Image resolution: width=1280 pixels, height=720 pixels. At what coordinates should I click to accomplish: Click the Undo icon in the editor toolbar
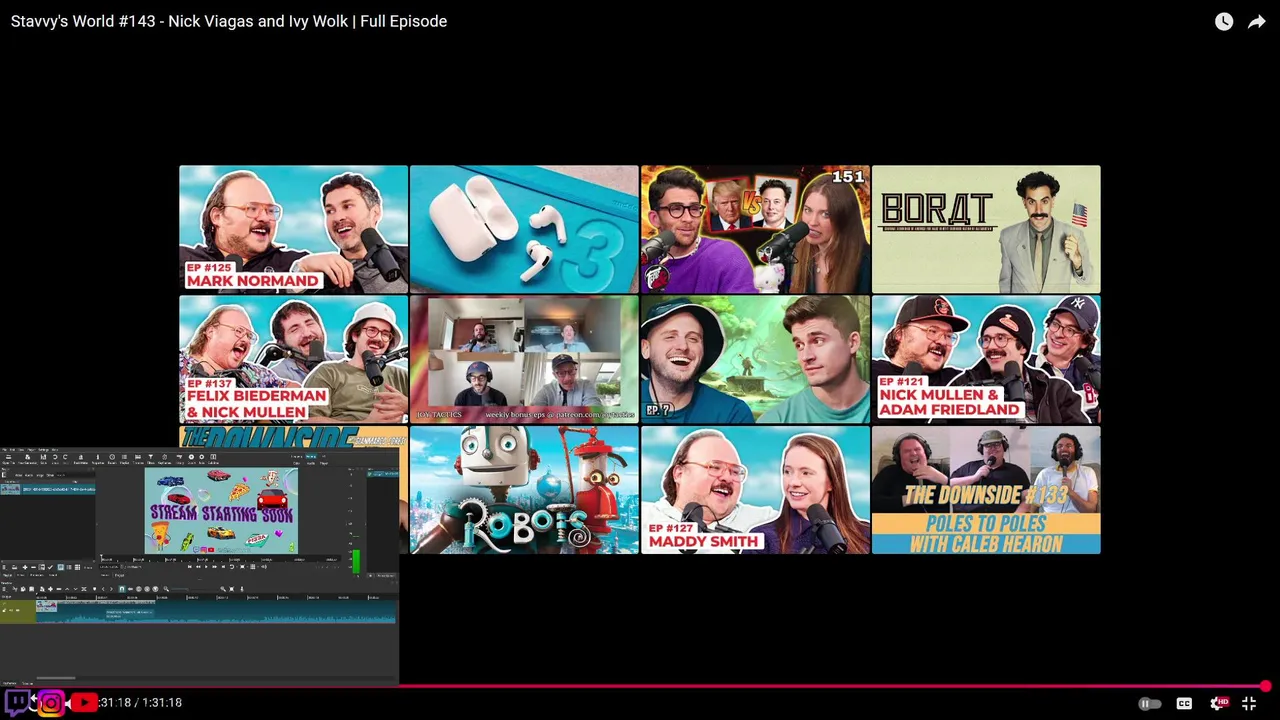(x=57, y=458)
